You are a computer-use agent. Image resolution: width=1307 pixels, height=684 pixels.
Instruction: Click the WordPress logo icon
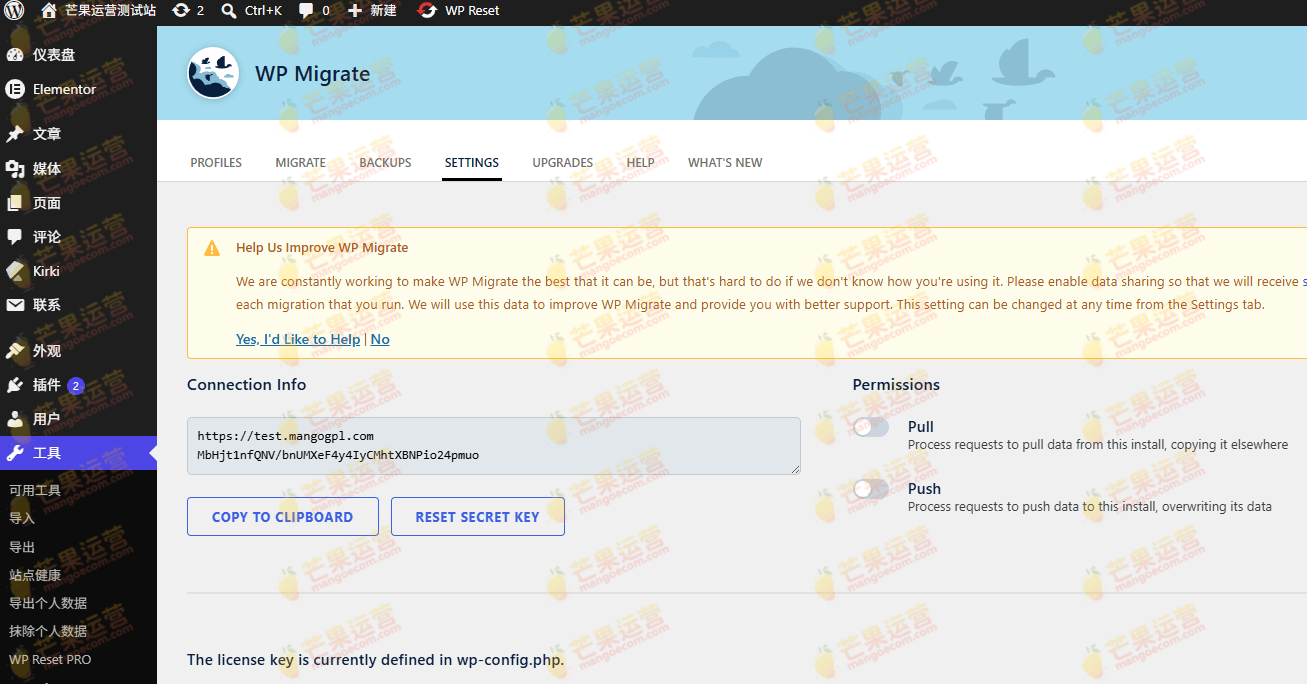(x=14, y=11)
